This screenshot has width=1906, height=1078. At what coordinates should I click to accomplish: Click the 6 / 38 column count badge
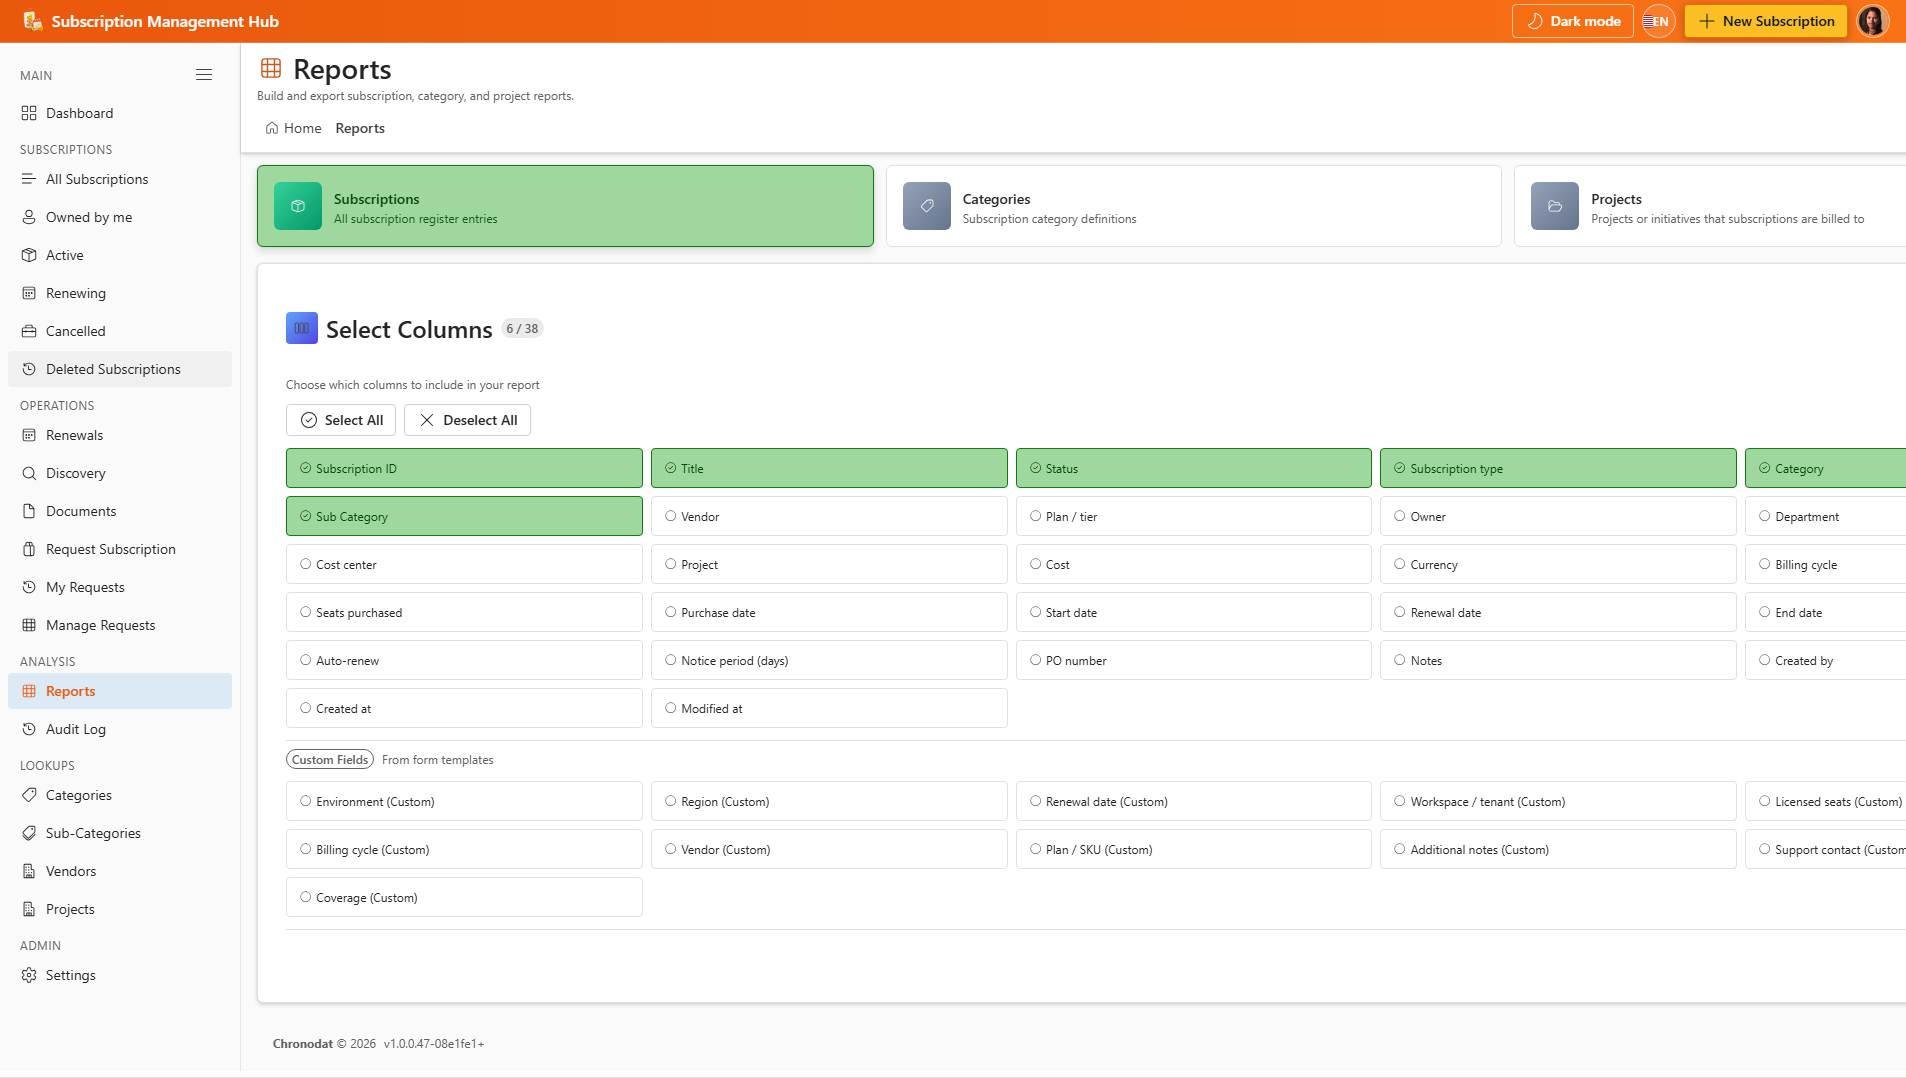pos(522,329)
